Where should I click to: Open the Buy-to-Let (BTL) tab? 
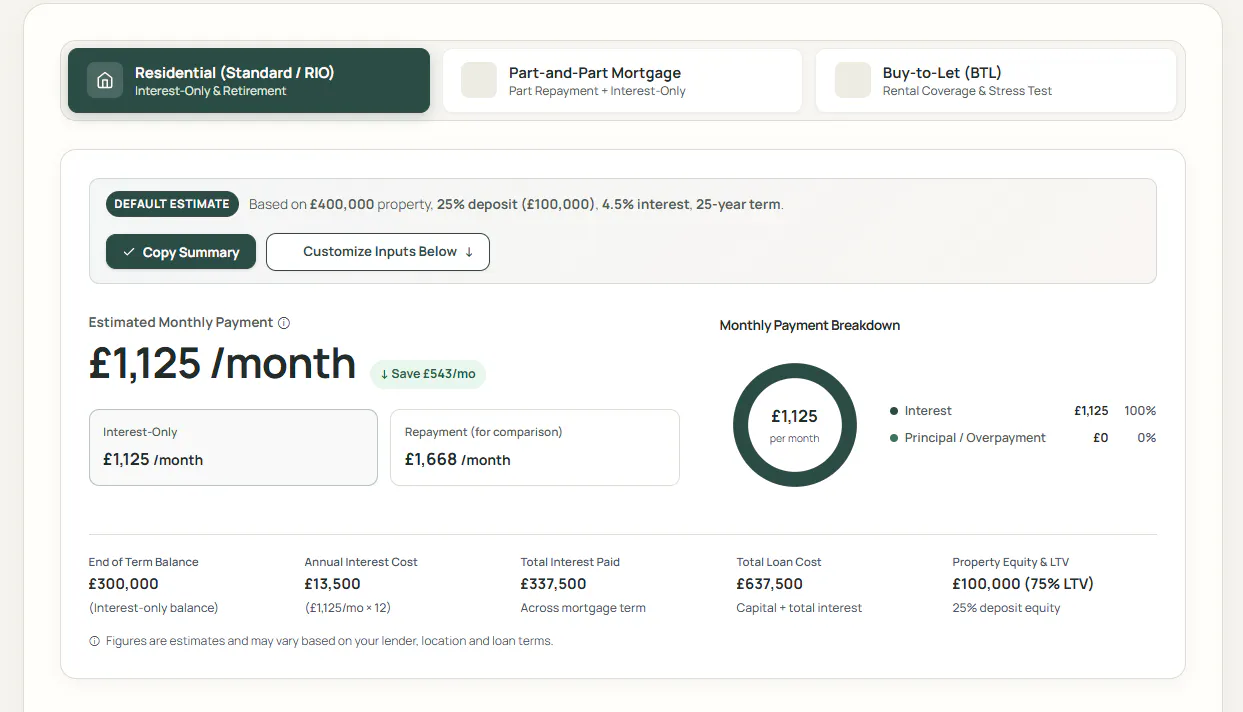(x=996, y=81)
